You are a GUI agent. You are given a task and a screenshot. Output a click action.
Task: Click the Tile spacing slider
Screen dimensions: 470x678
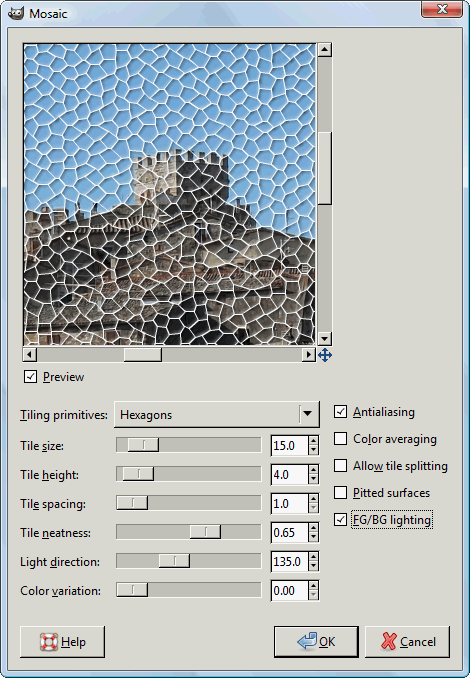(x=189, y=503)
